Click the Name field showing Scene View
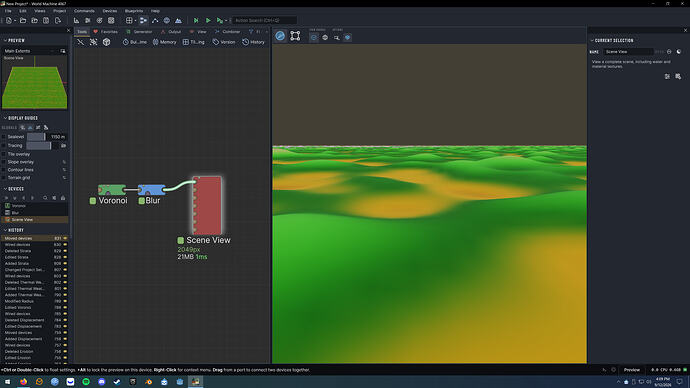This screenshot has height=388, width=690. [628, 52]
